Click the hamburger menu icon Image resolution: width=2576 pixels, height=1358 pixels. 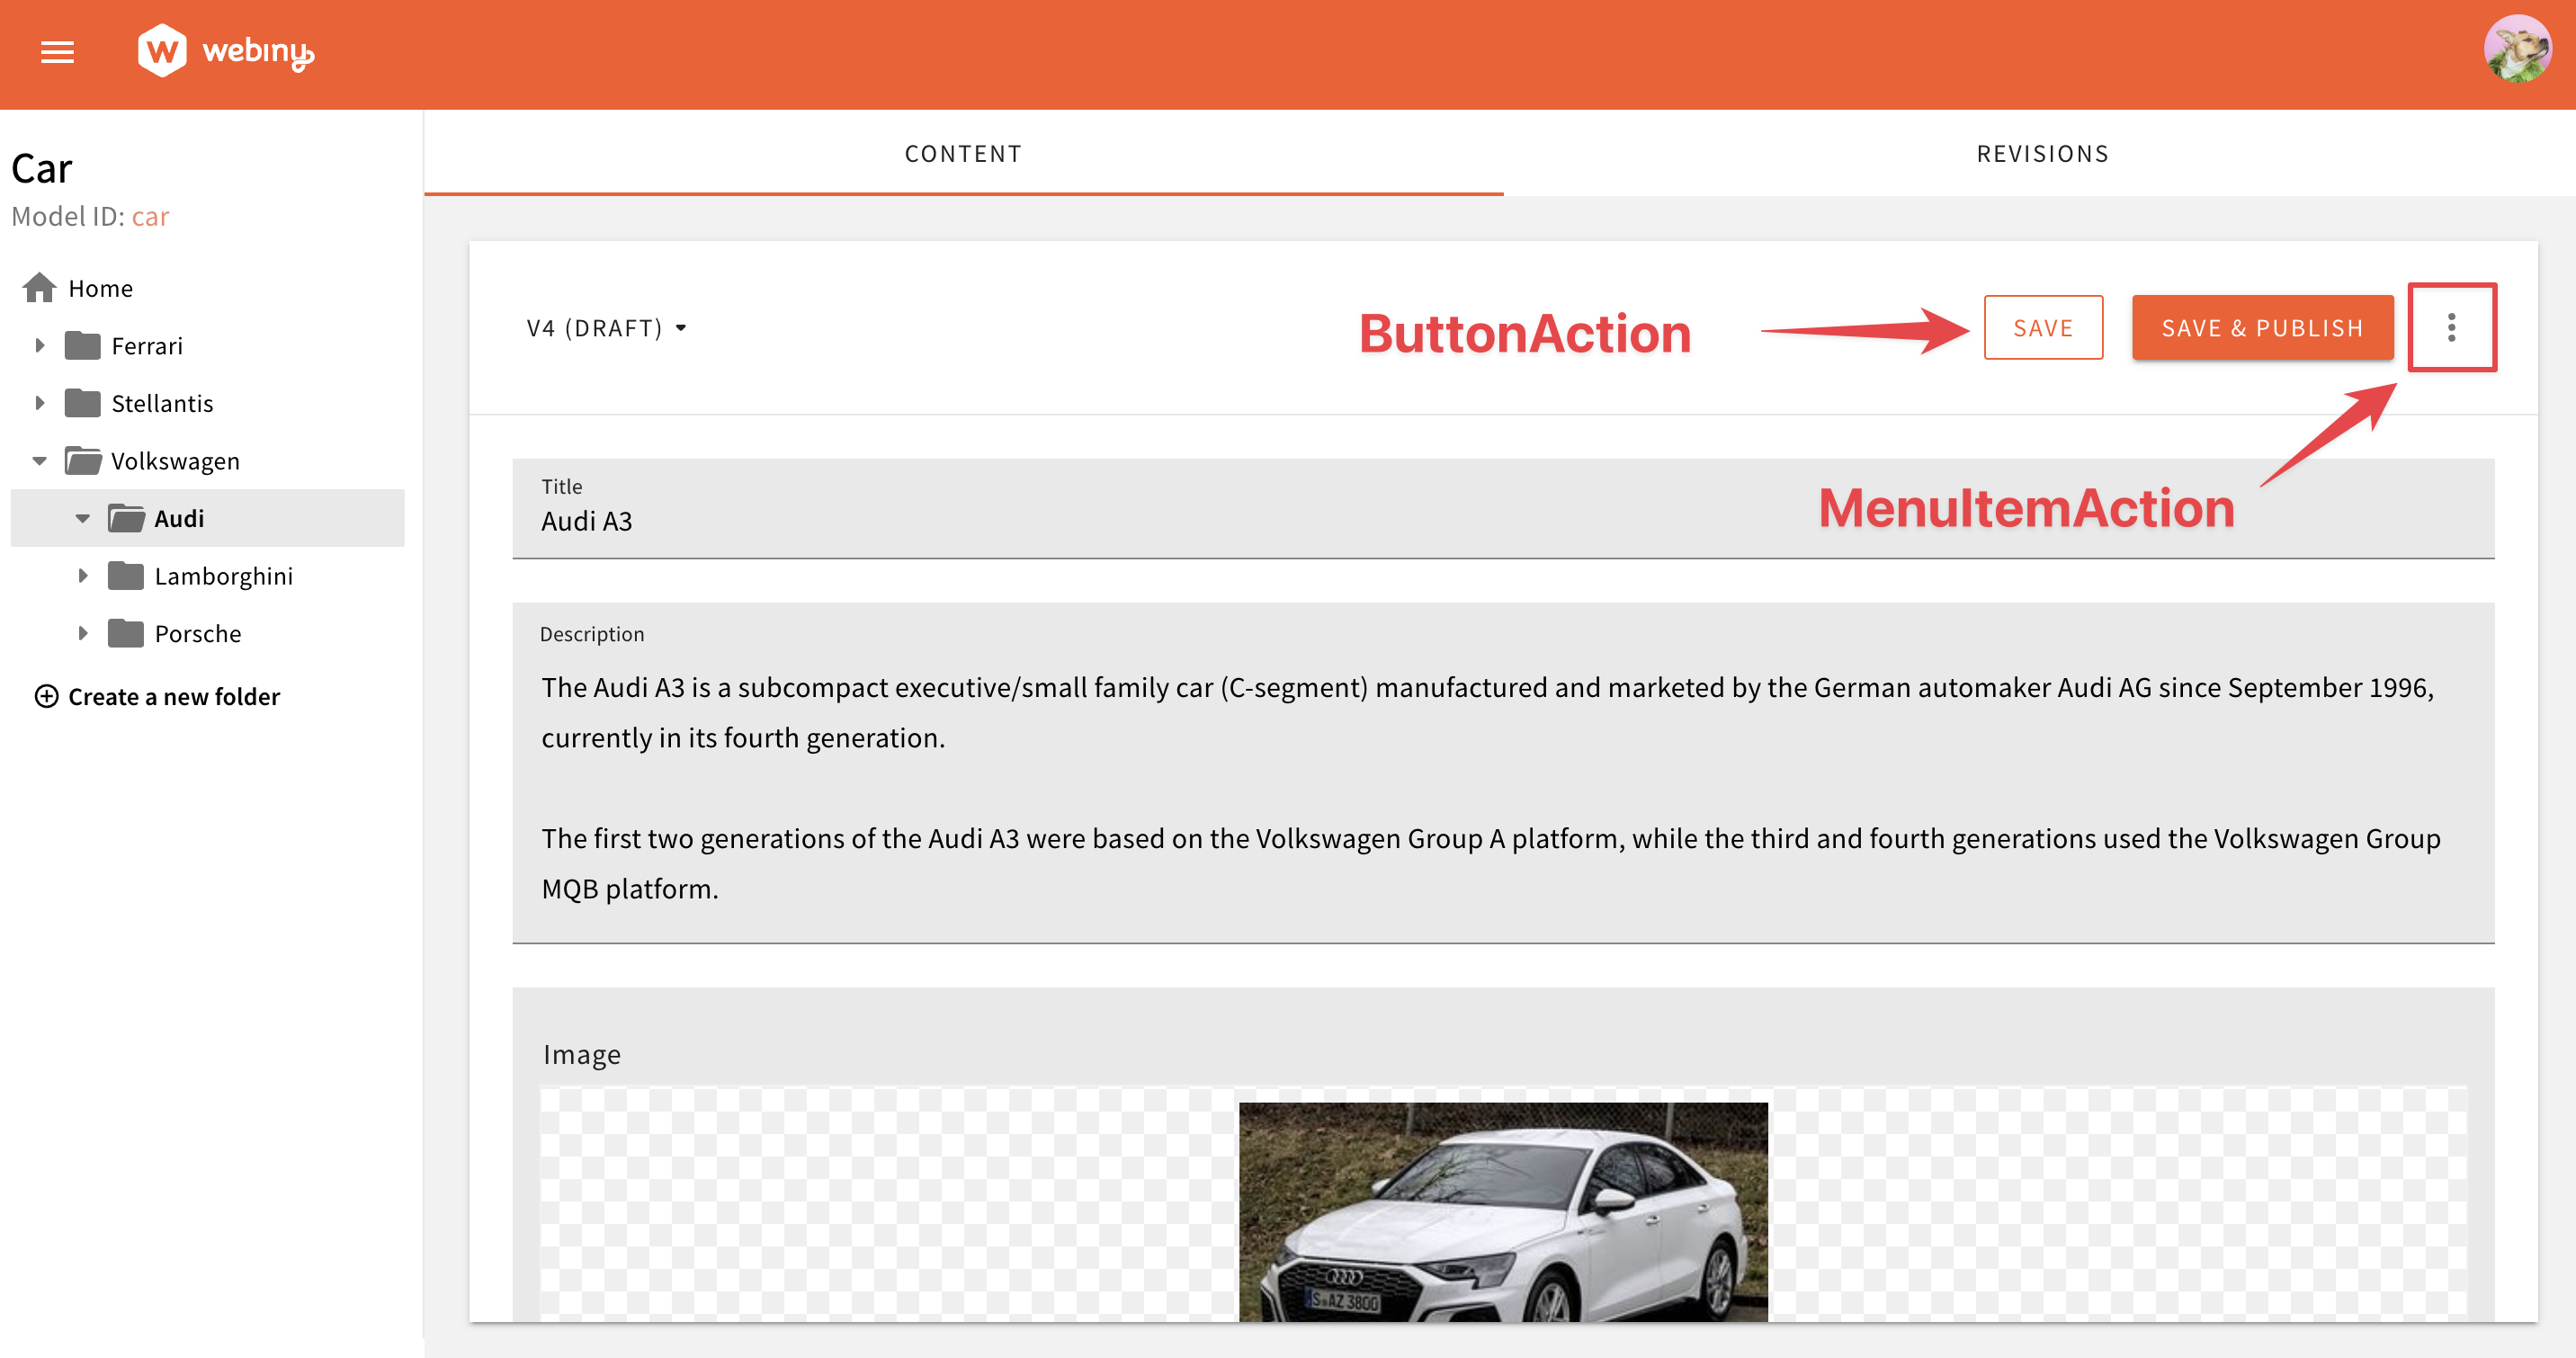tap(55, 49)
